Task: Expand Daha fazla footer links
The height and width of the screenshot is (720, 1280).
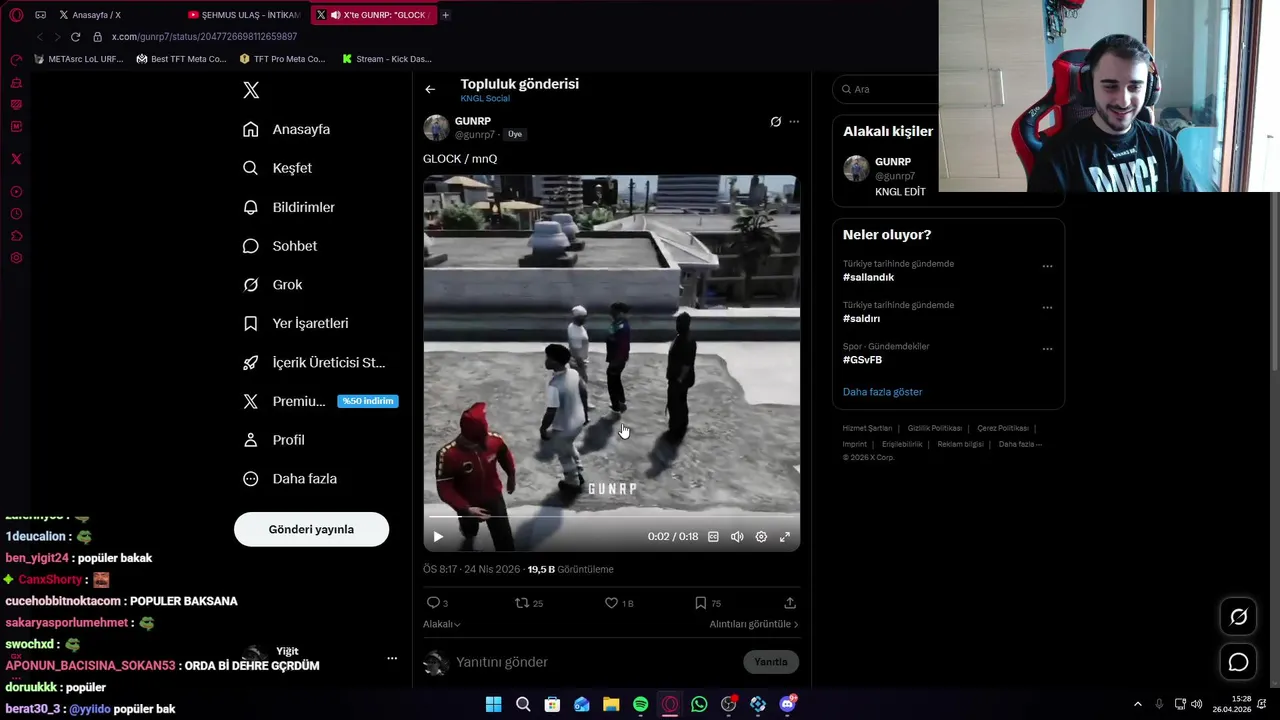Action: (1020, 444)
